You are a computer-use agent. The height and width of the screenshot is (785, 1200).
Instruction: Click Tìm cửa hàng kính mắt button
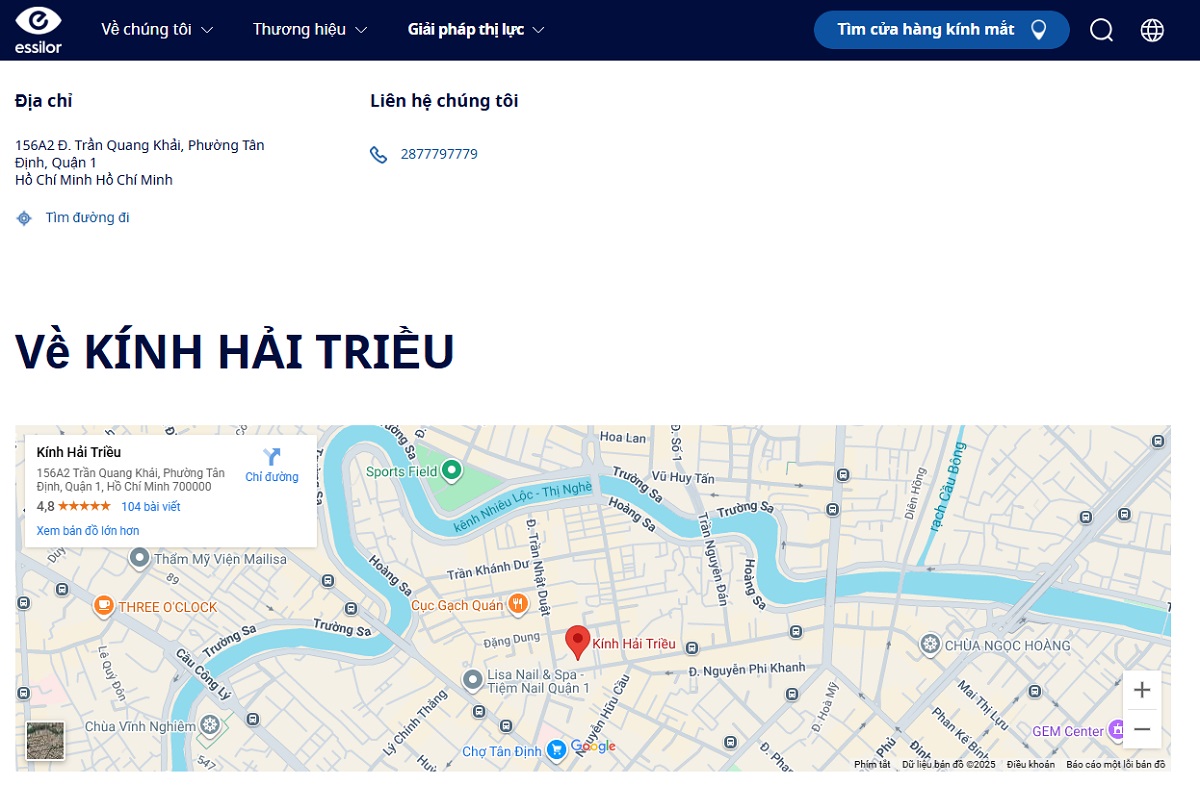click(941, 30)
